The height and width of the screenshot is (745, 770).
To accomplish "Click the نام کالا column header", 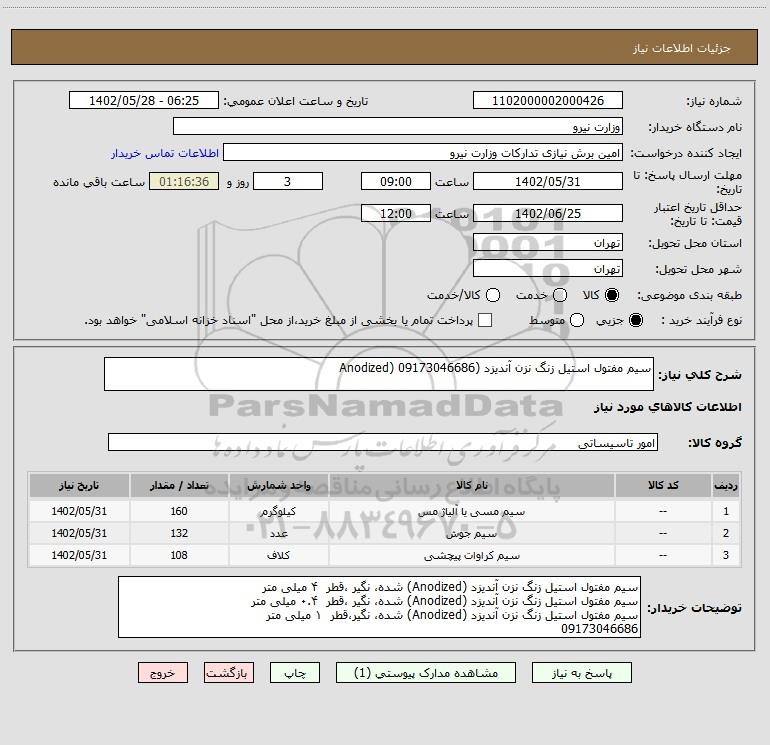I will (x=471, y=485).
